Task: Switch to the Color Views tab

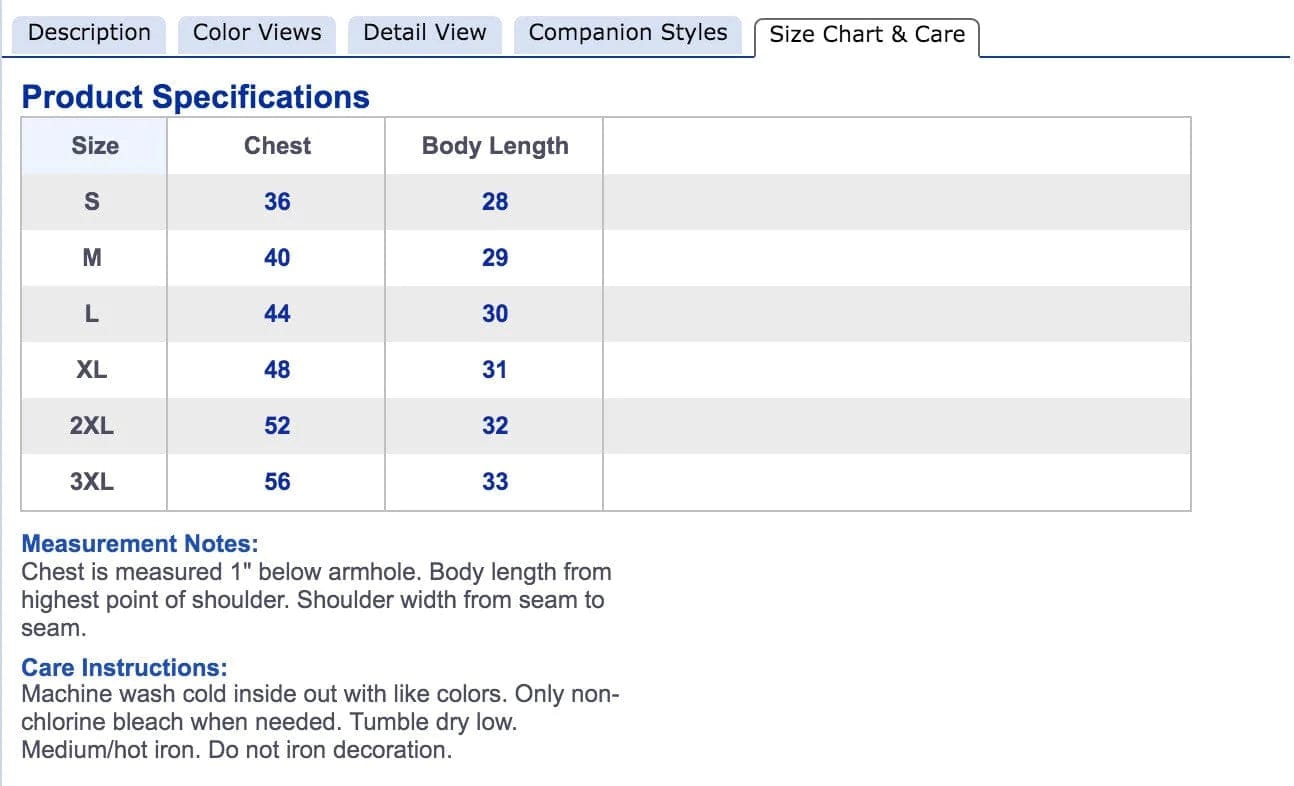Action: pos(257,33)
